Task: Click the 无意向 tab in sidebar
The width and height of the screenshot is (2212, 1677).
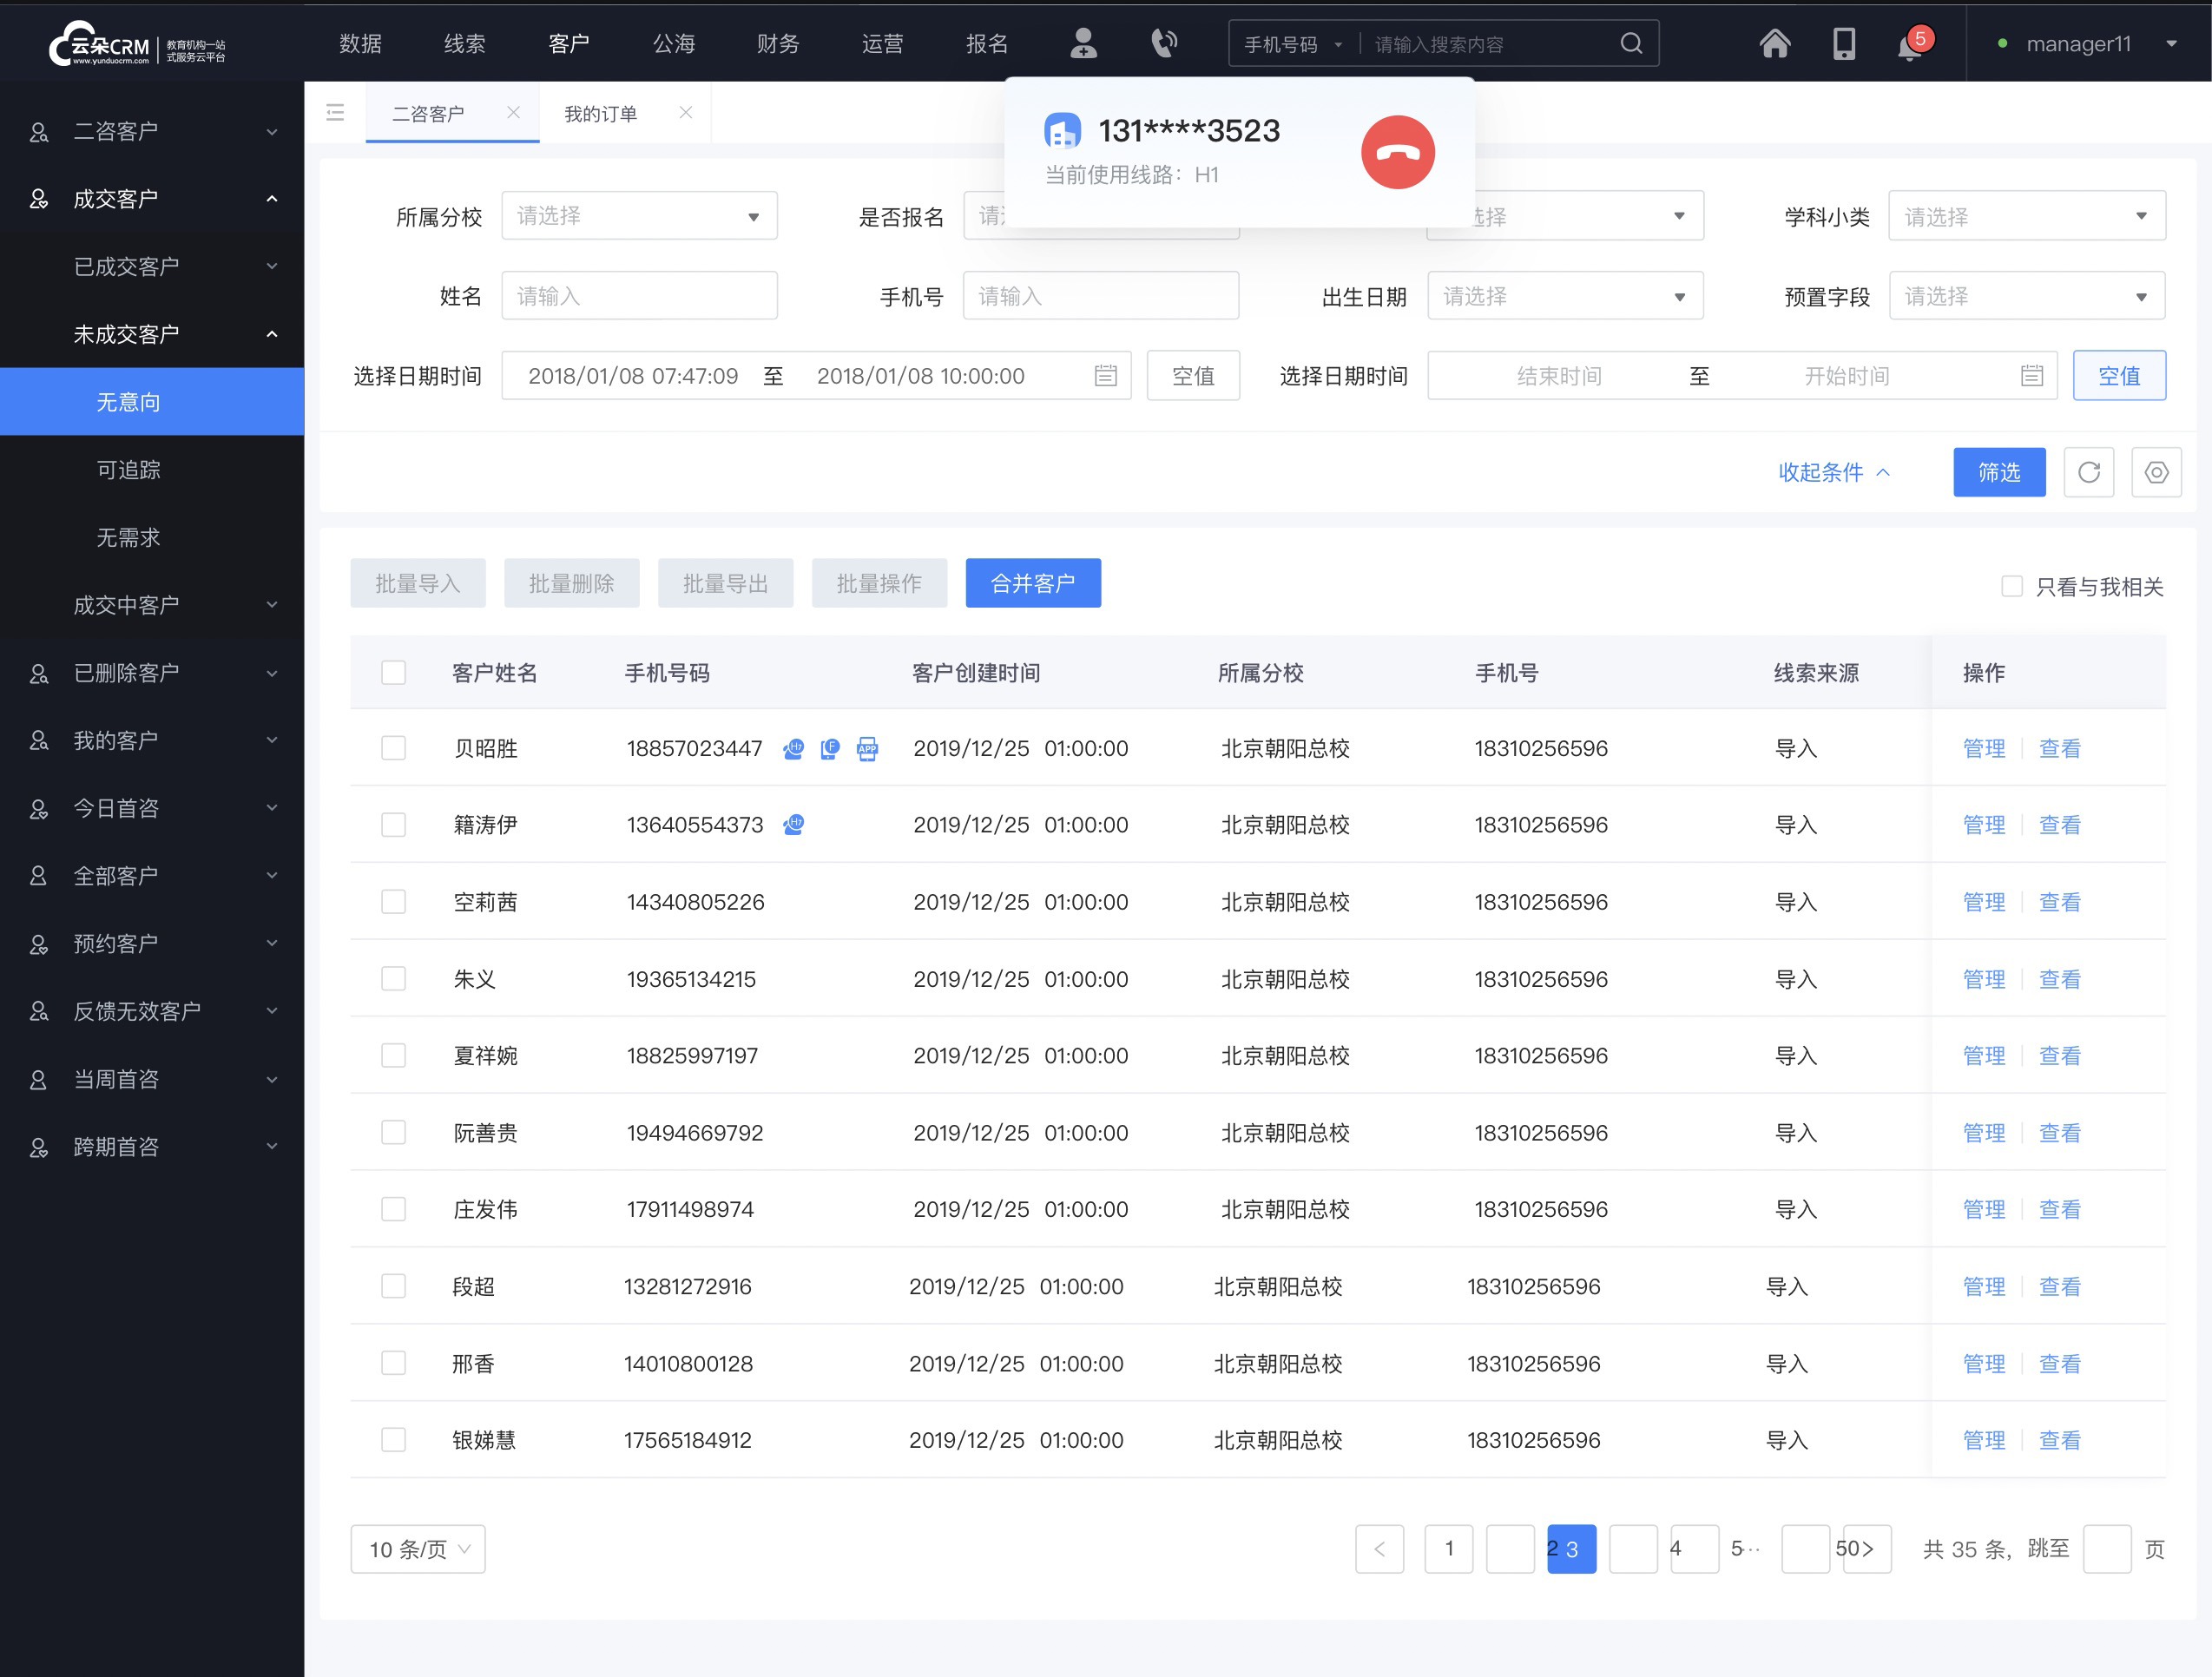Action: click(x=151, y=402)
